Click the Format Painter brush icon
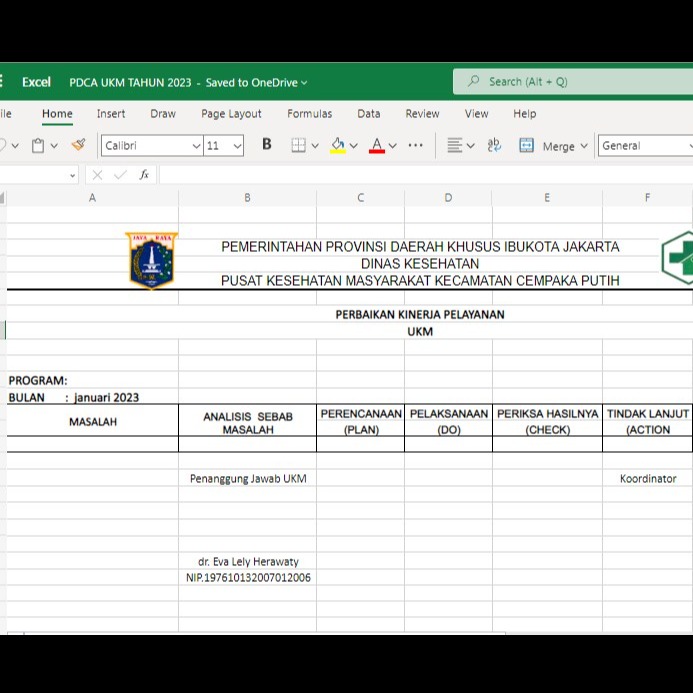Image resolution: width=693 pixels, height=693 pixels. 78,145
